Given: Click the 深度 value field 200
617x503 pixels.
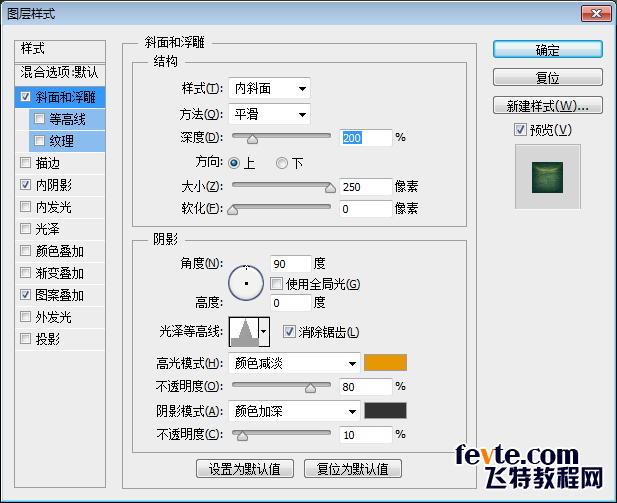Looking at the screenshot, I should coord(366,138).
